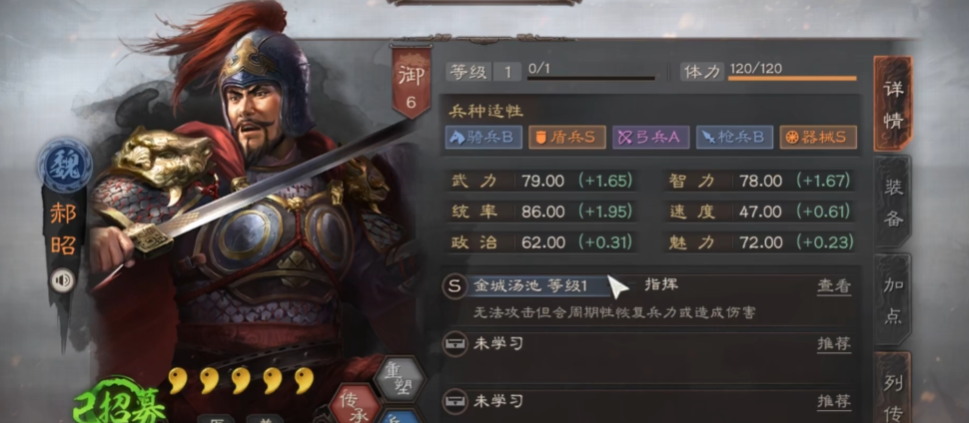Select the 盾兵S shield troop badge

point(567,137)
